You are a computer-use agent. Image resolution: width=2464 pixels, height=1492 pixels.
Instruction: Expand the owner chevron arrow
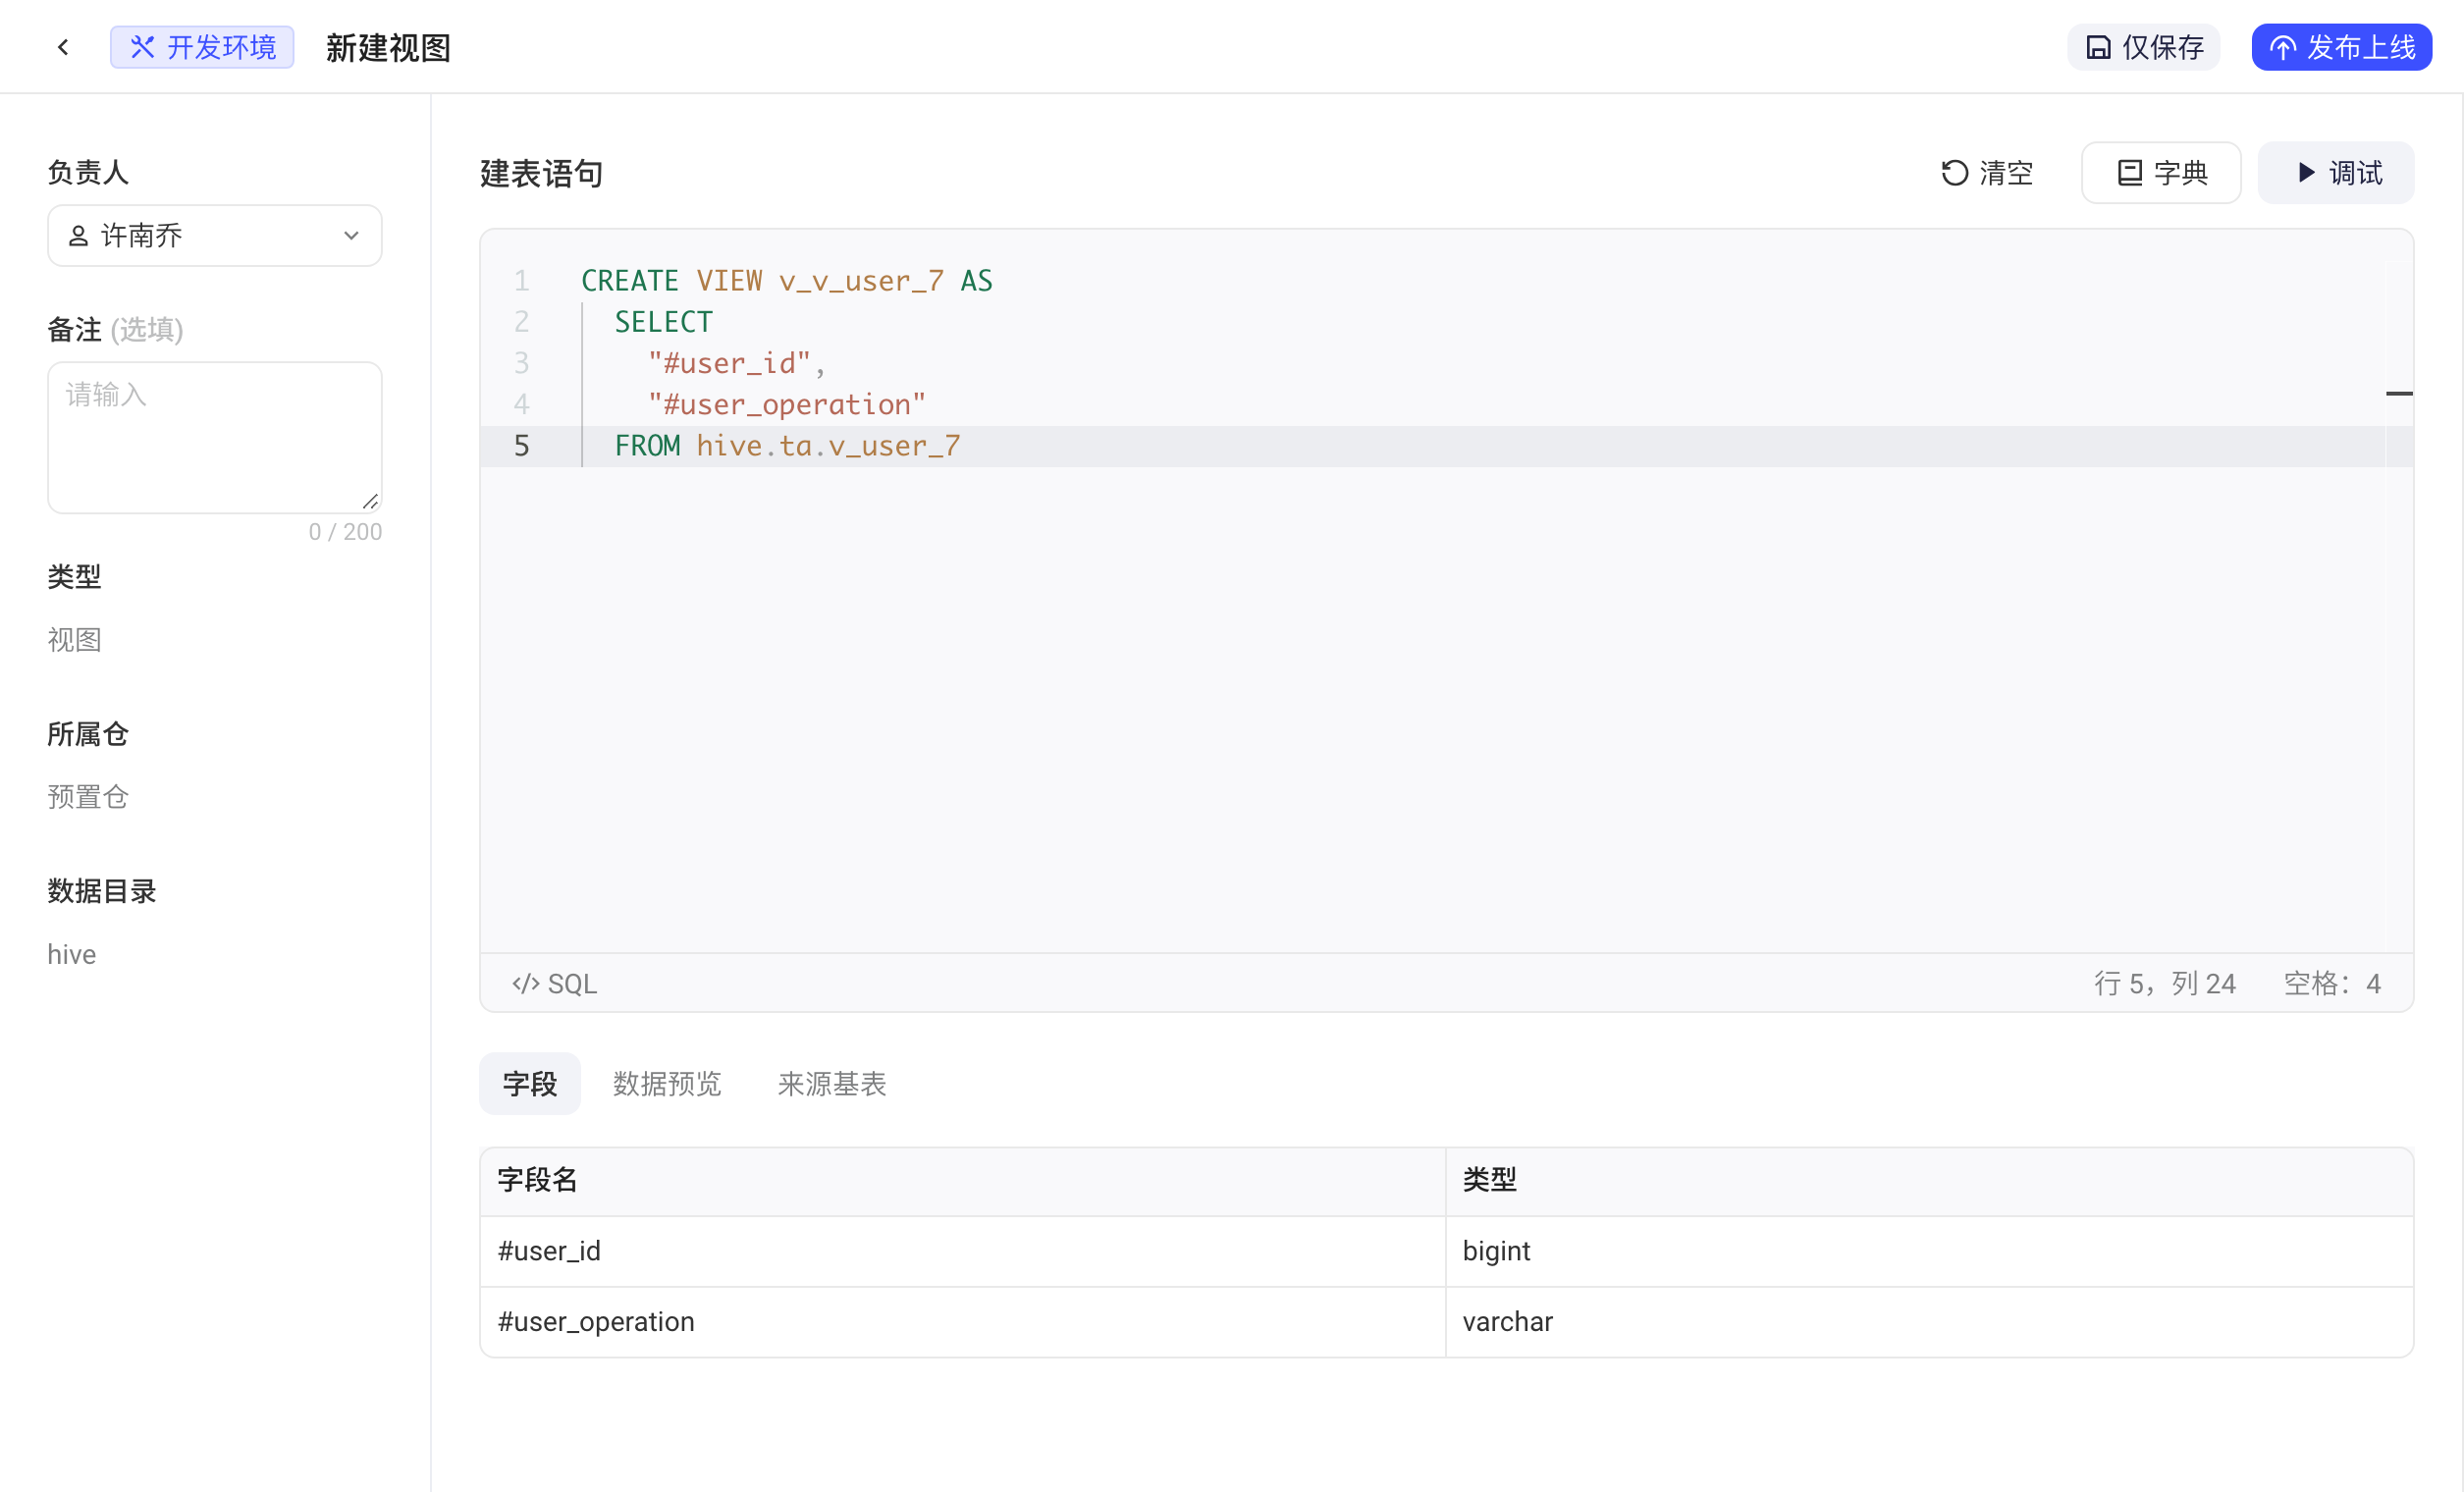pyautogui.click(x=351, y=236)
